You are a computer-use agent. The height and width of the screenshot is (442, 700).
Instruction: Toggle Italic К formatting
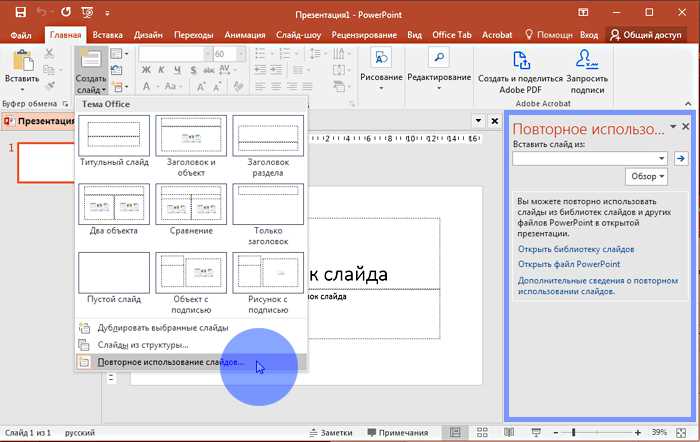(x=162, y=70)
